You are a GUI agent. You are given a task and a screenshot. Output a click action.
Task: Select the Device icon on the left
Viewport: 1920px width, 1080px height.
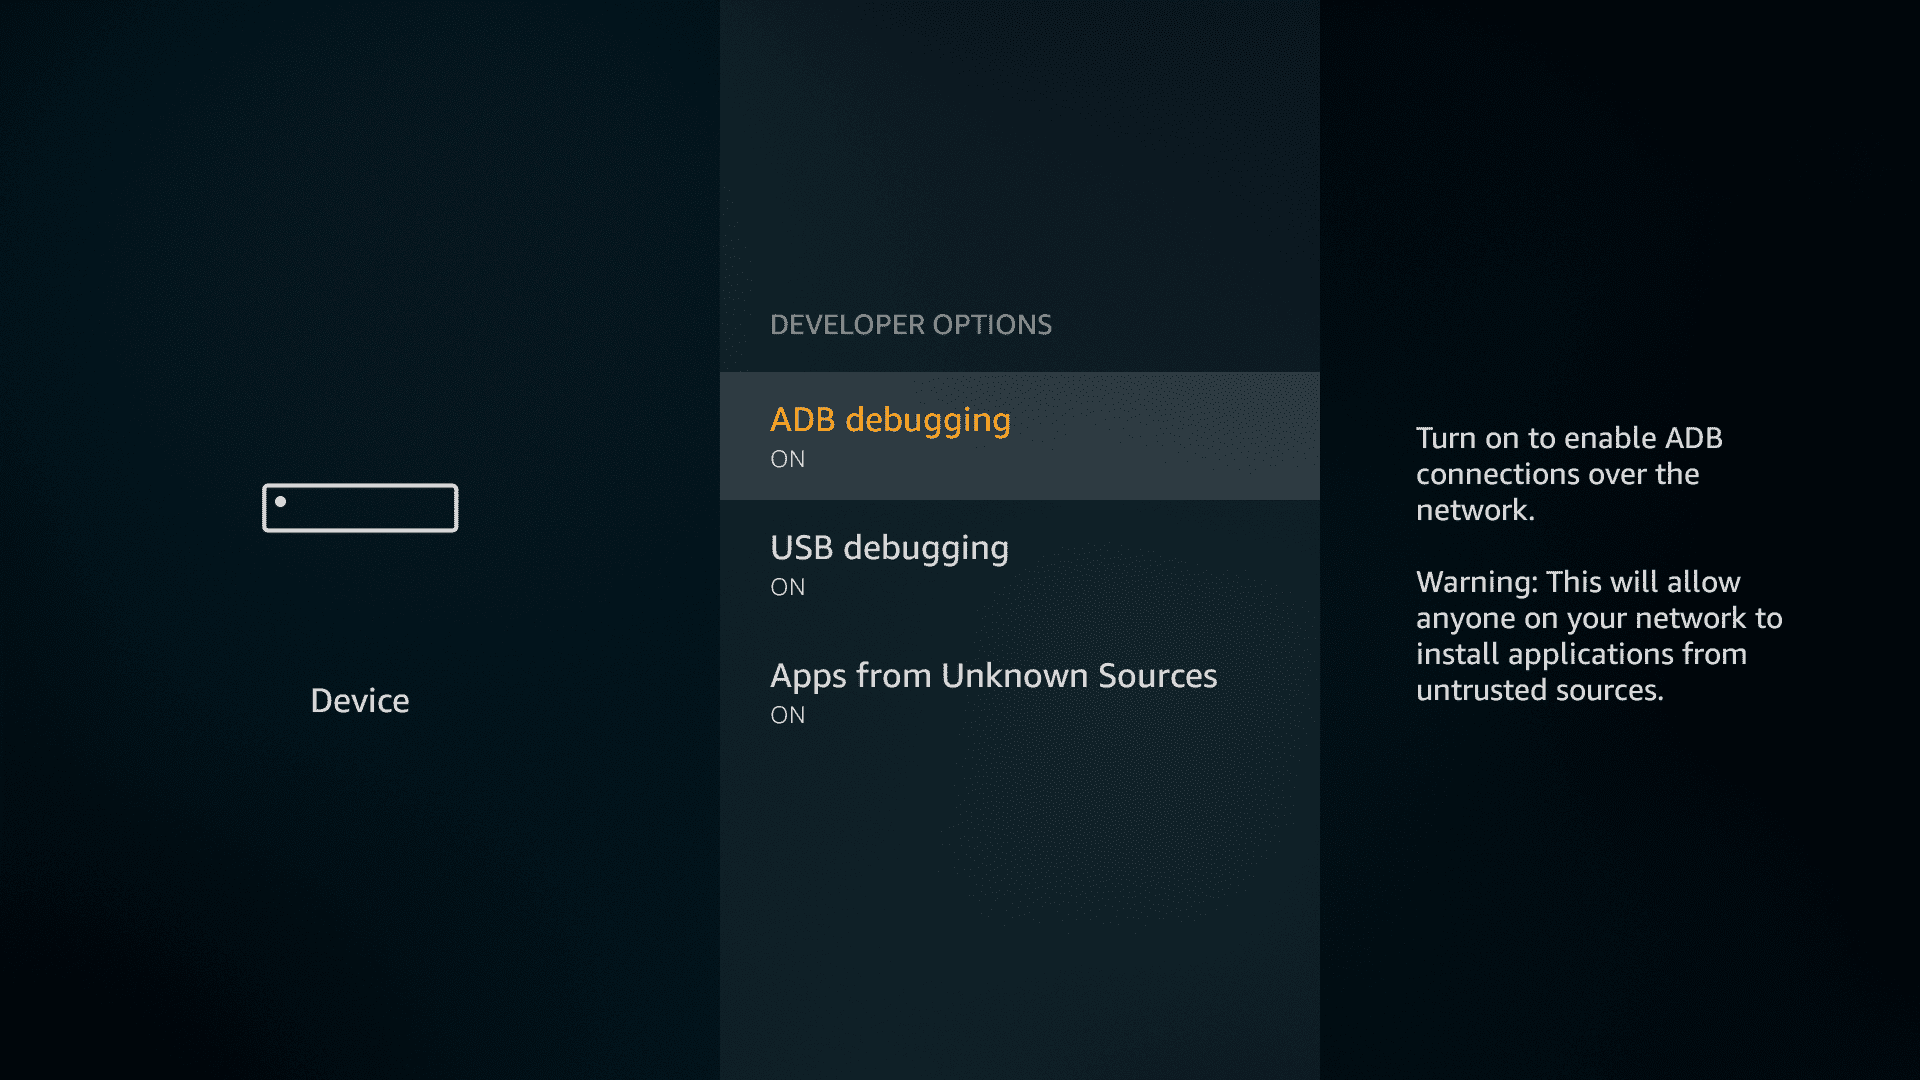pos(360,508)
